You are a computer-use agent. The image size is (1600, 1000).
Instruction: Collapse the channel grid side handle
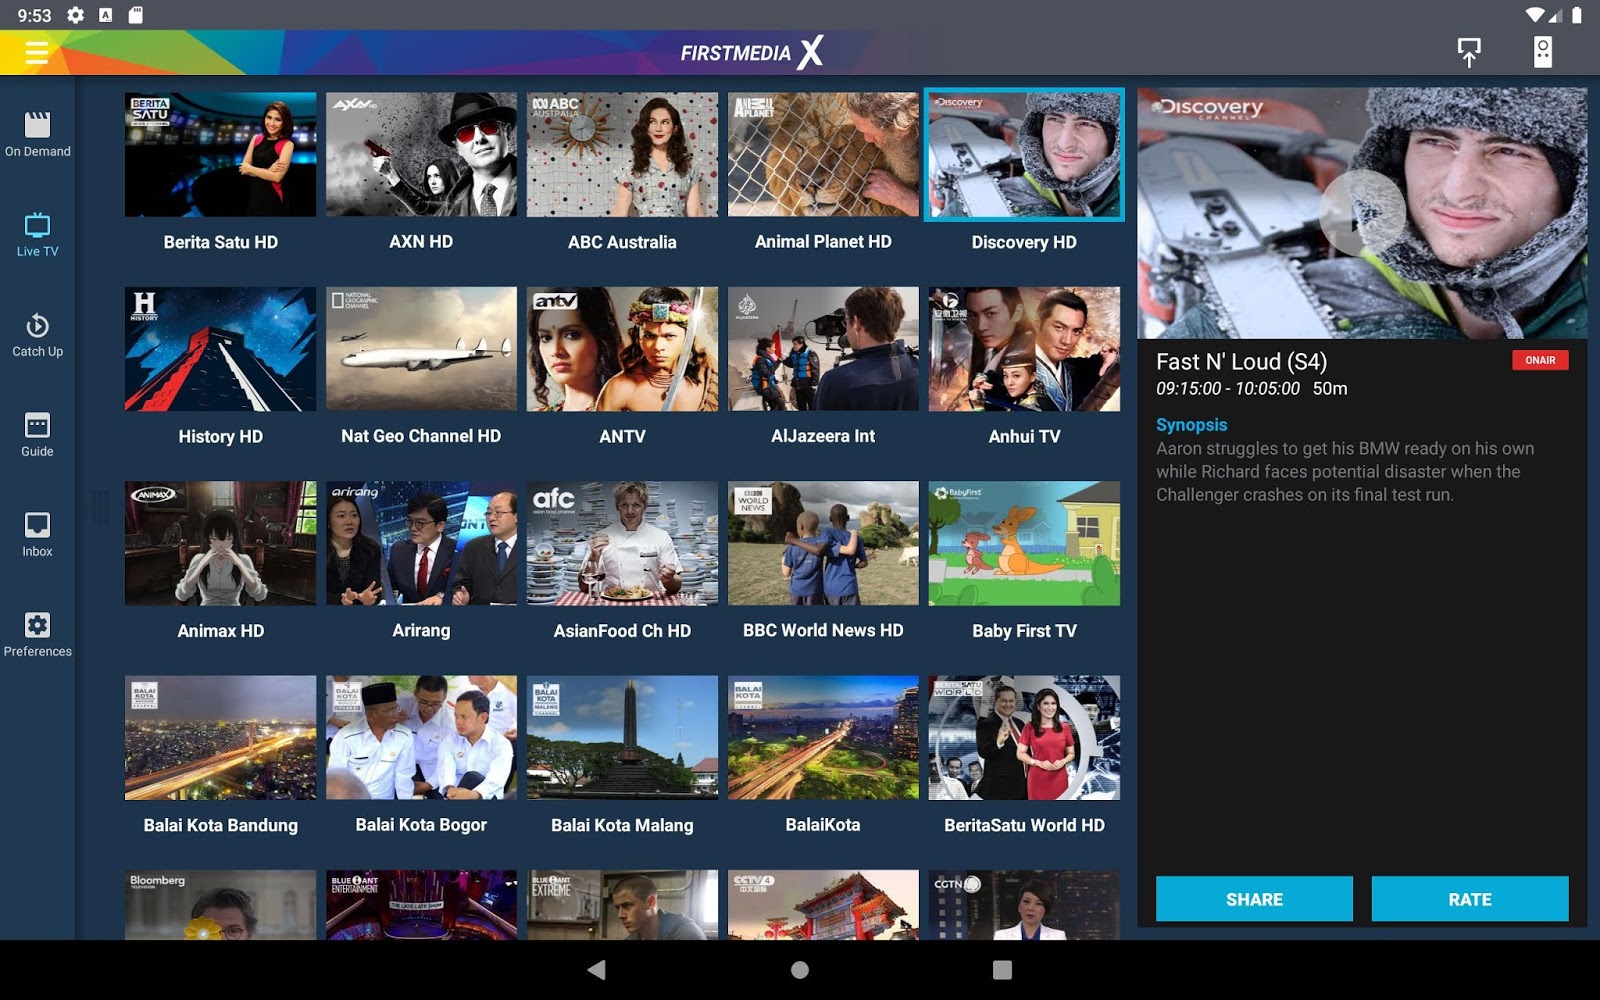click(98, 508)
